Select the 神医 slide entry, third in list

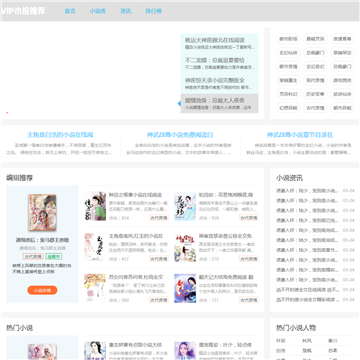(219, 83)
